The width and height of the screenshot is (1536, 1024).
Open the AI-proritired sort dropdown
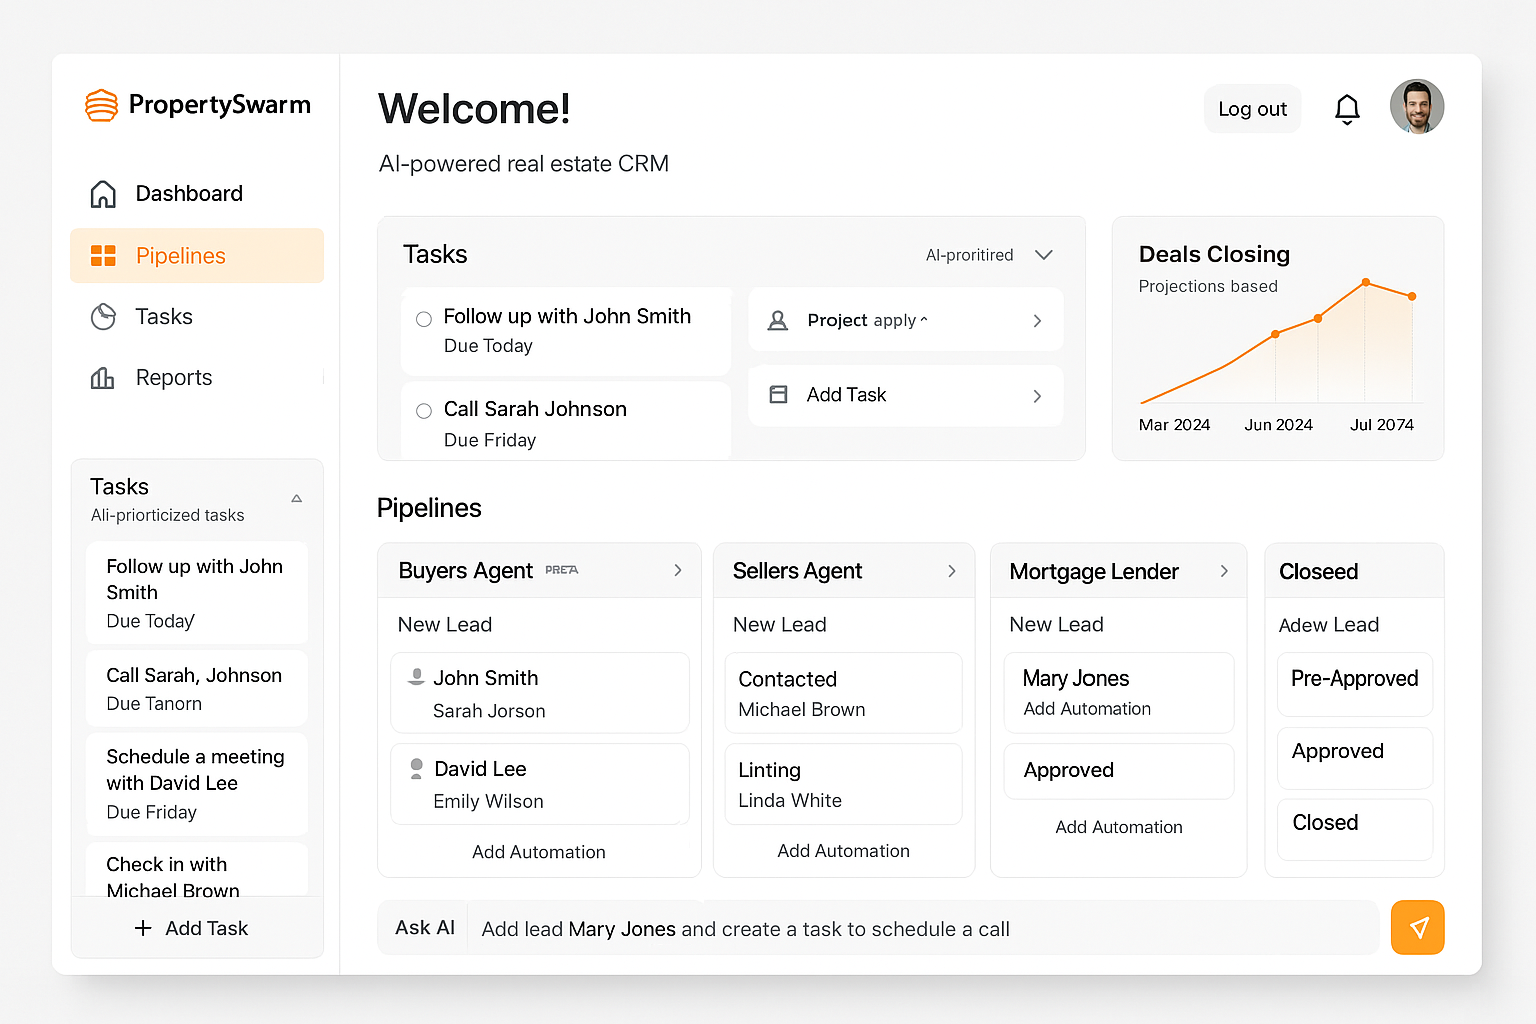click(990, 255)
